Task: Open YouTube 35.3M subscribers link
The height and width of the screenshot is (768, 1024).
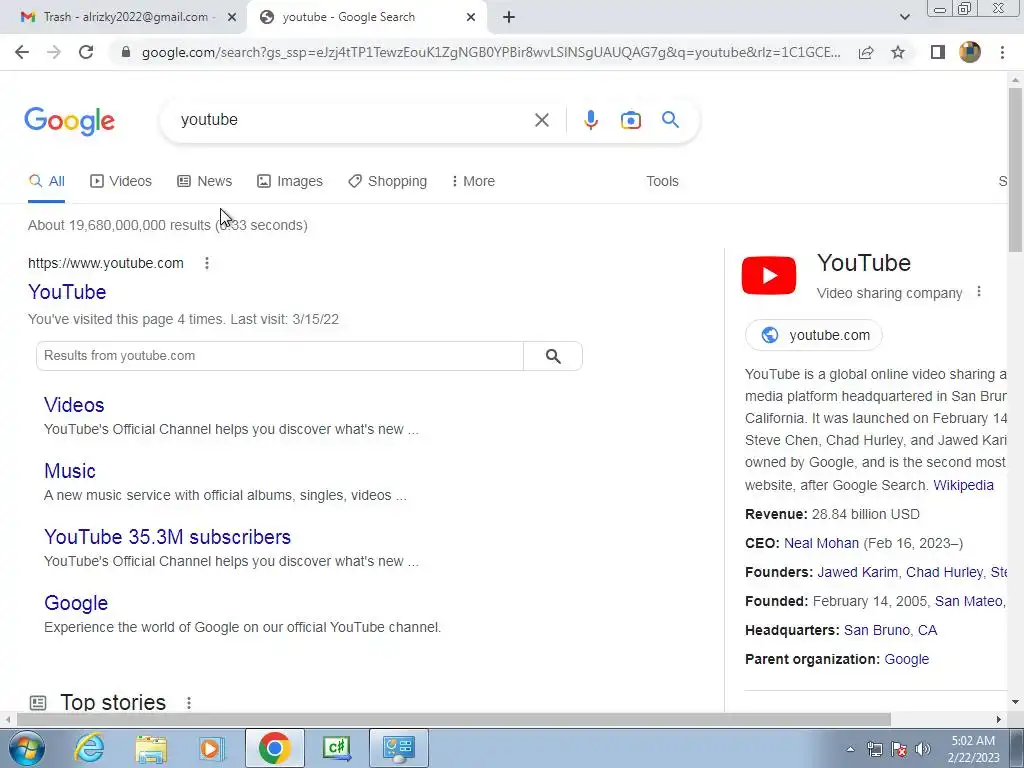Action: 167,537
